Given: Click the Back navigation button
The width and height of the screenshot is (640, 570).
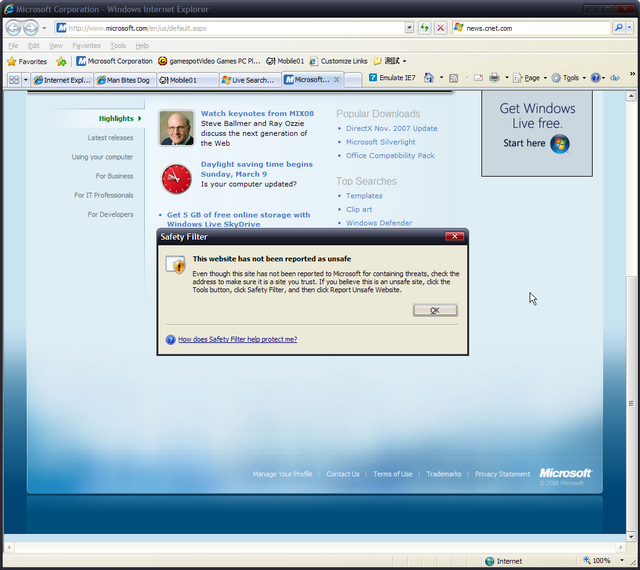Looking at the screenshot, I should coord(13,28).
